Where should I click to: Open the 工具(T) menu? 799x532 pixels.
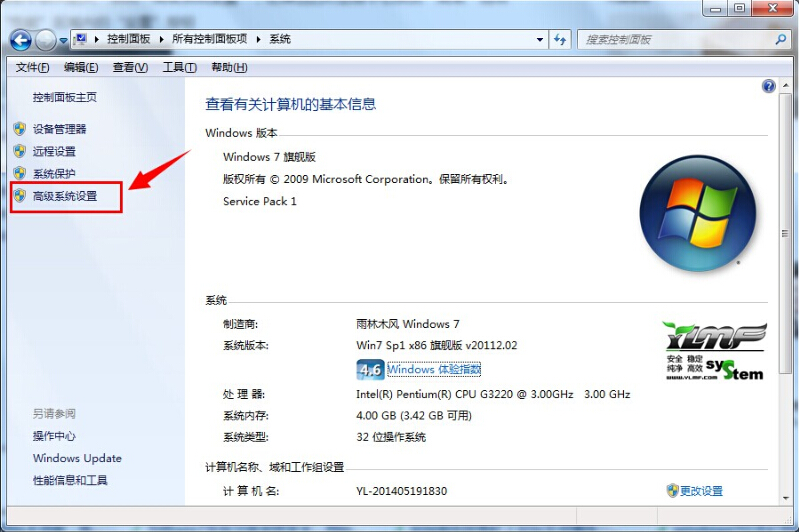pyautogui.click(x=179, y=67)
